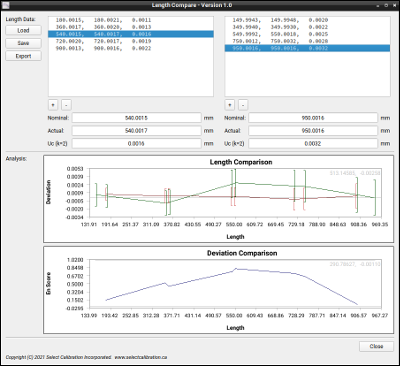Screen dimensions: 400x366
Task: Click the window icon in the title bar
Action: [5, 5]
